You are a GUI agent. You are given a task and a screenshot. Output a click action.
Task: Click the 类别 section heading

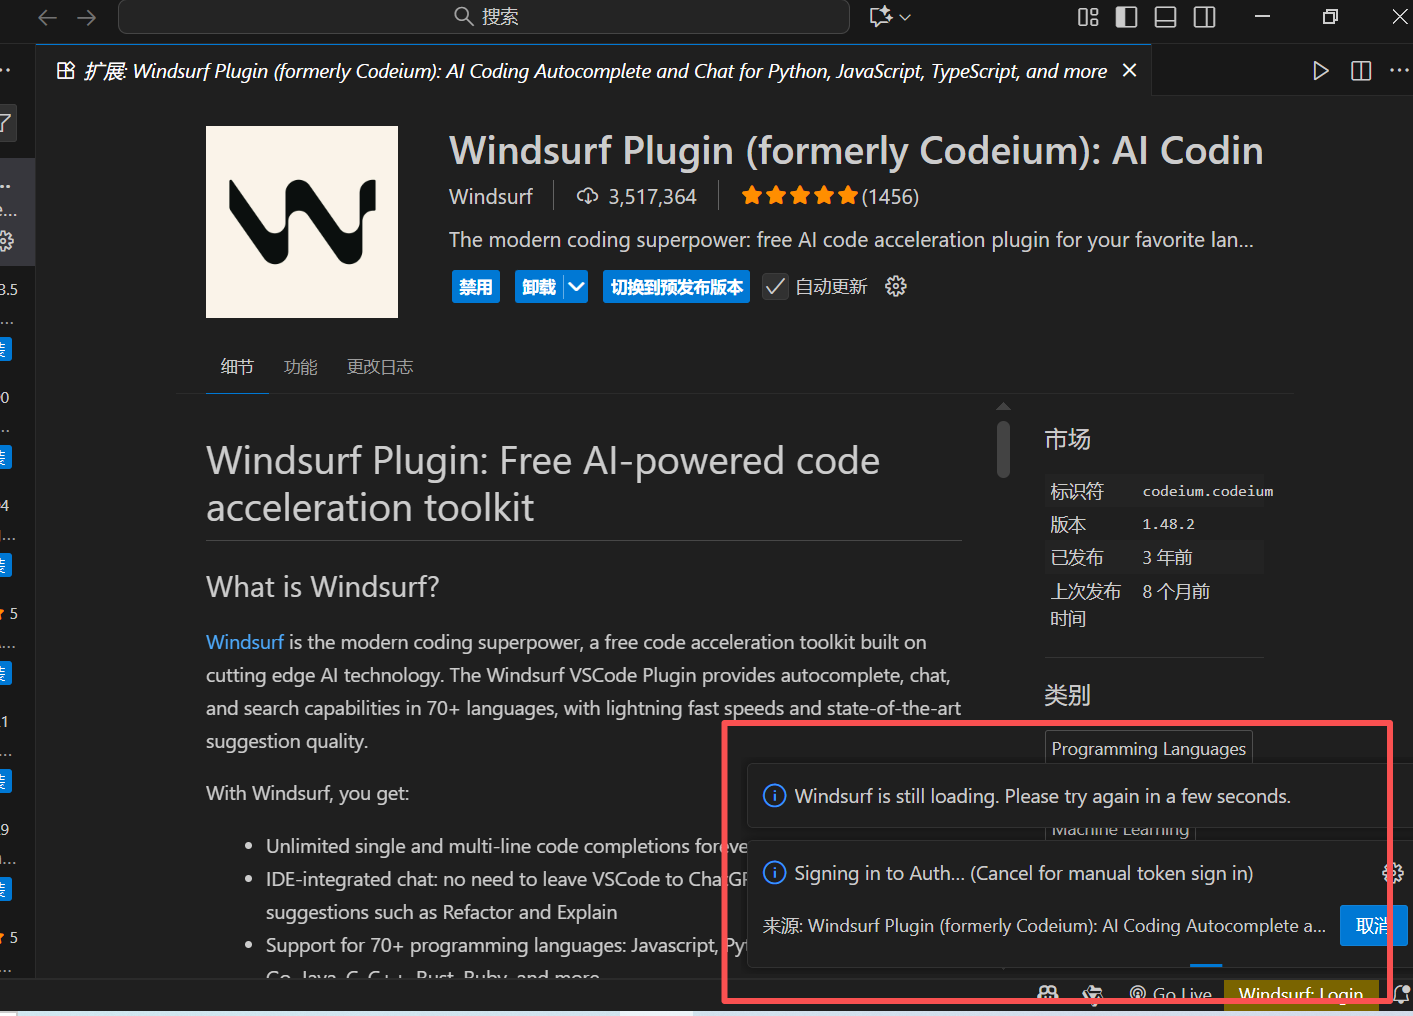(1068, 695)
